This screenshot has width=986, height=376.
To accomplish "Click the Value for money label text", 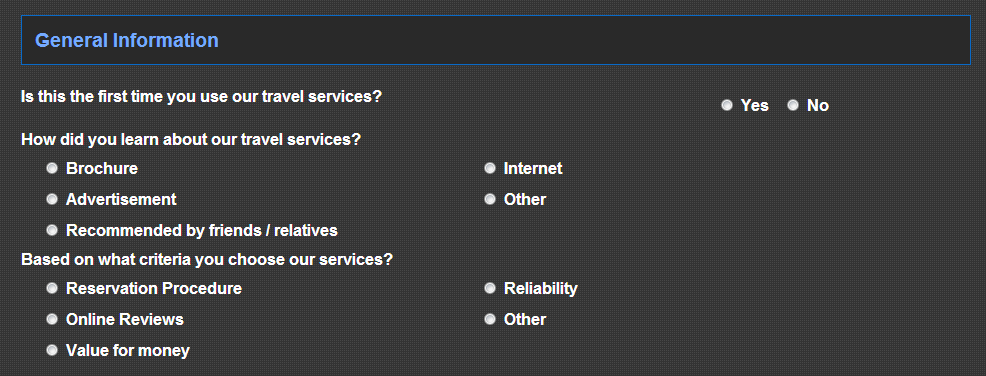I will tap(128, 351).
